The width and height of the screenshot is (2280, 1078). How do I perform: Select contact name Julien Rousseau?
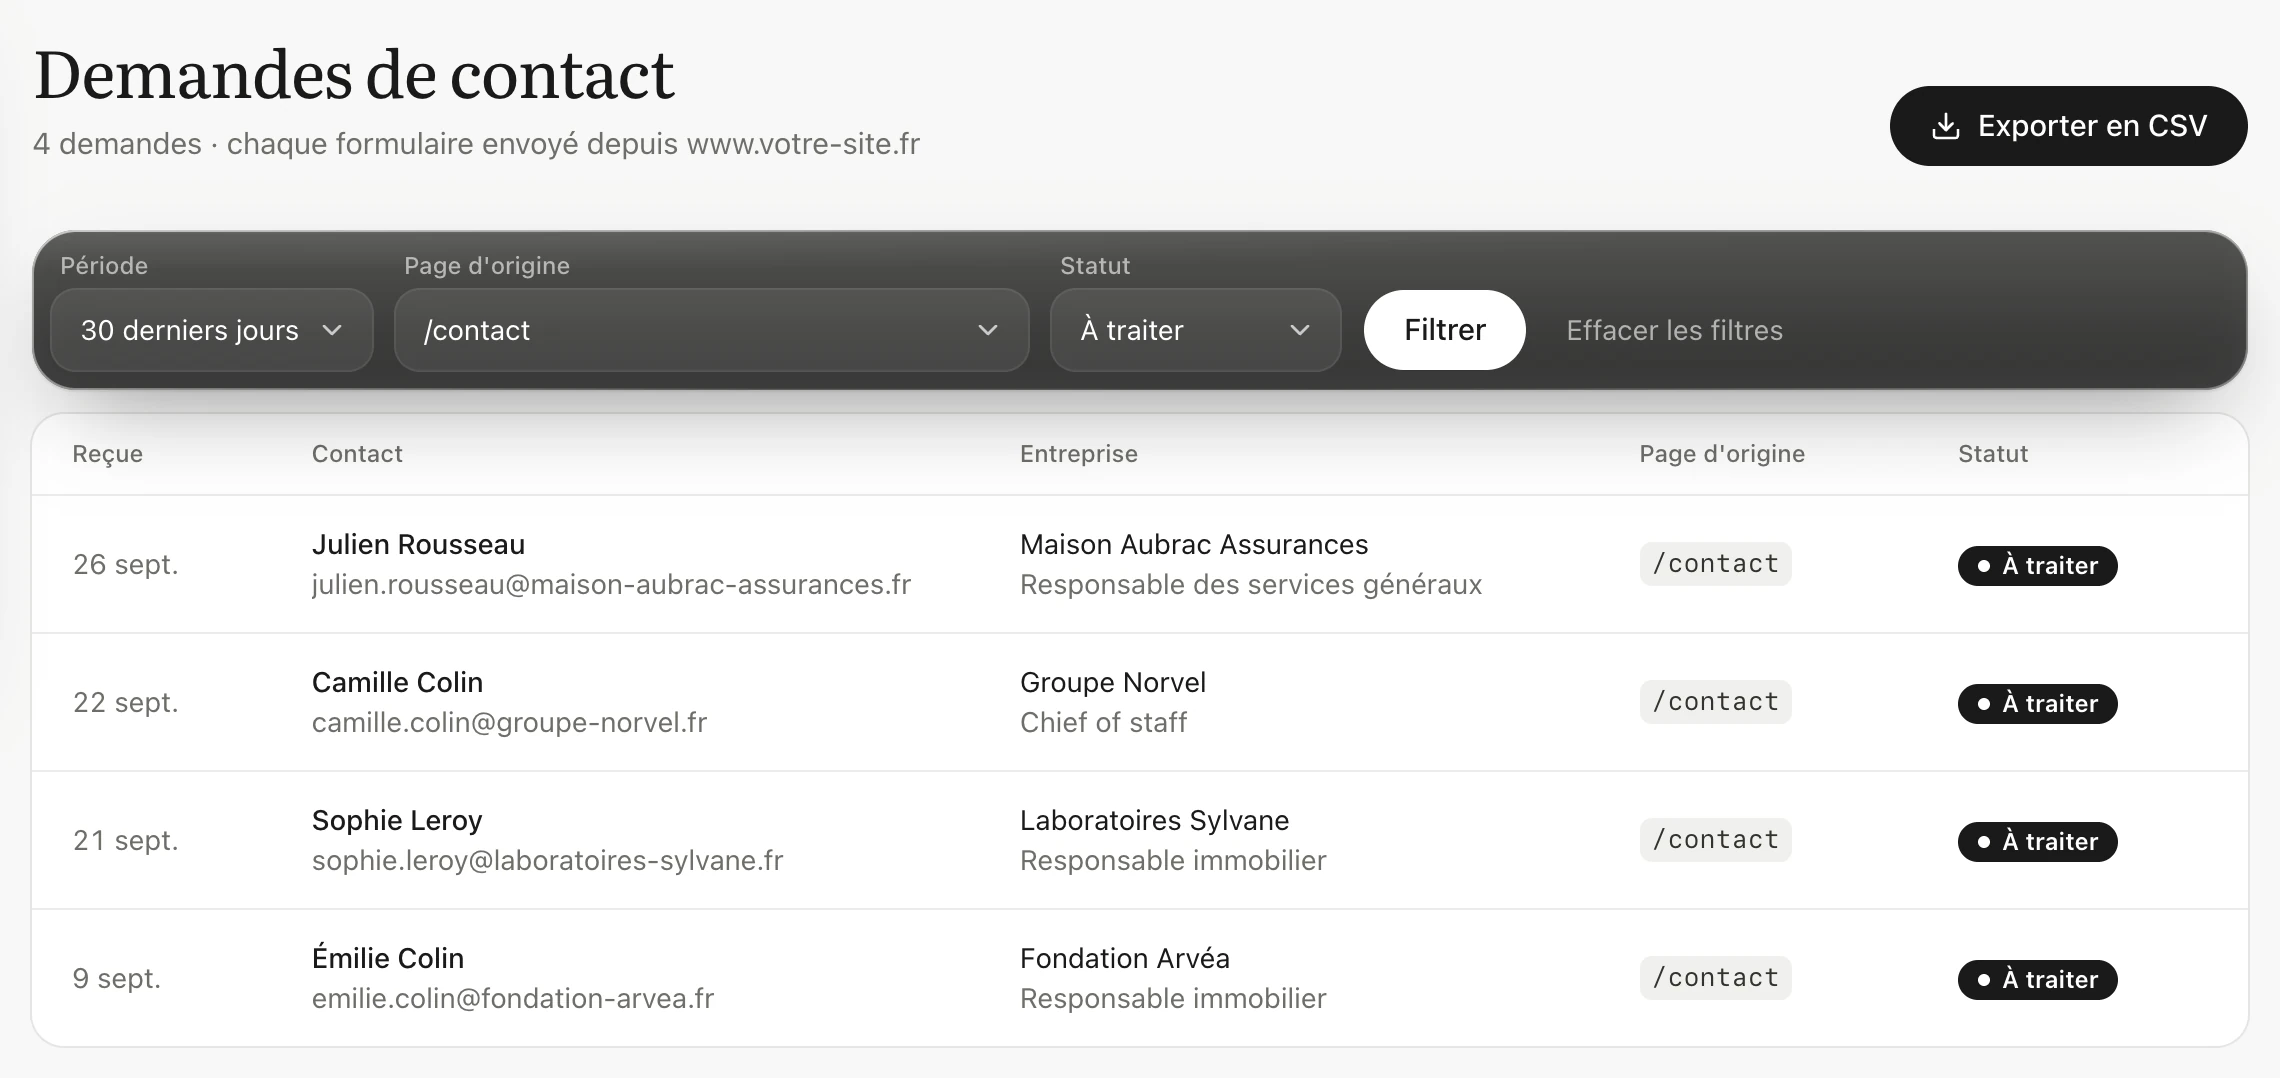click(418, 544)
